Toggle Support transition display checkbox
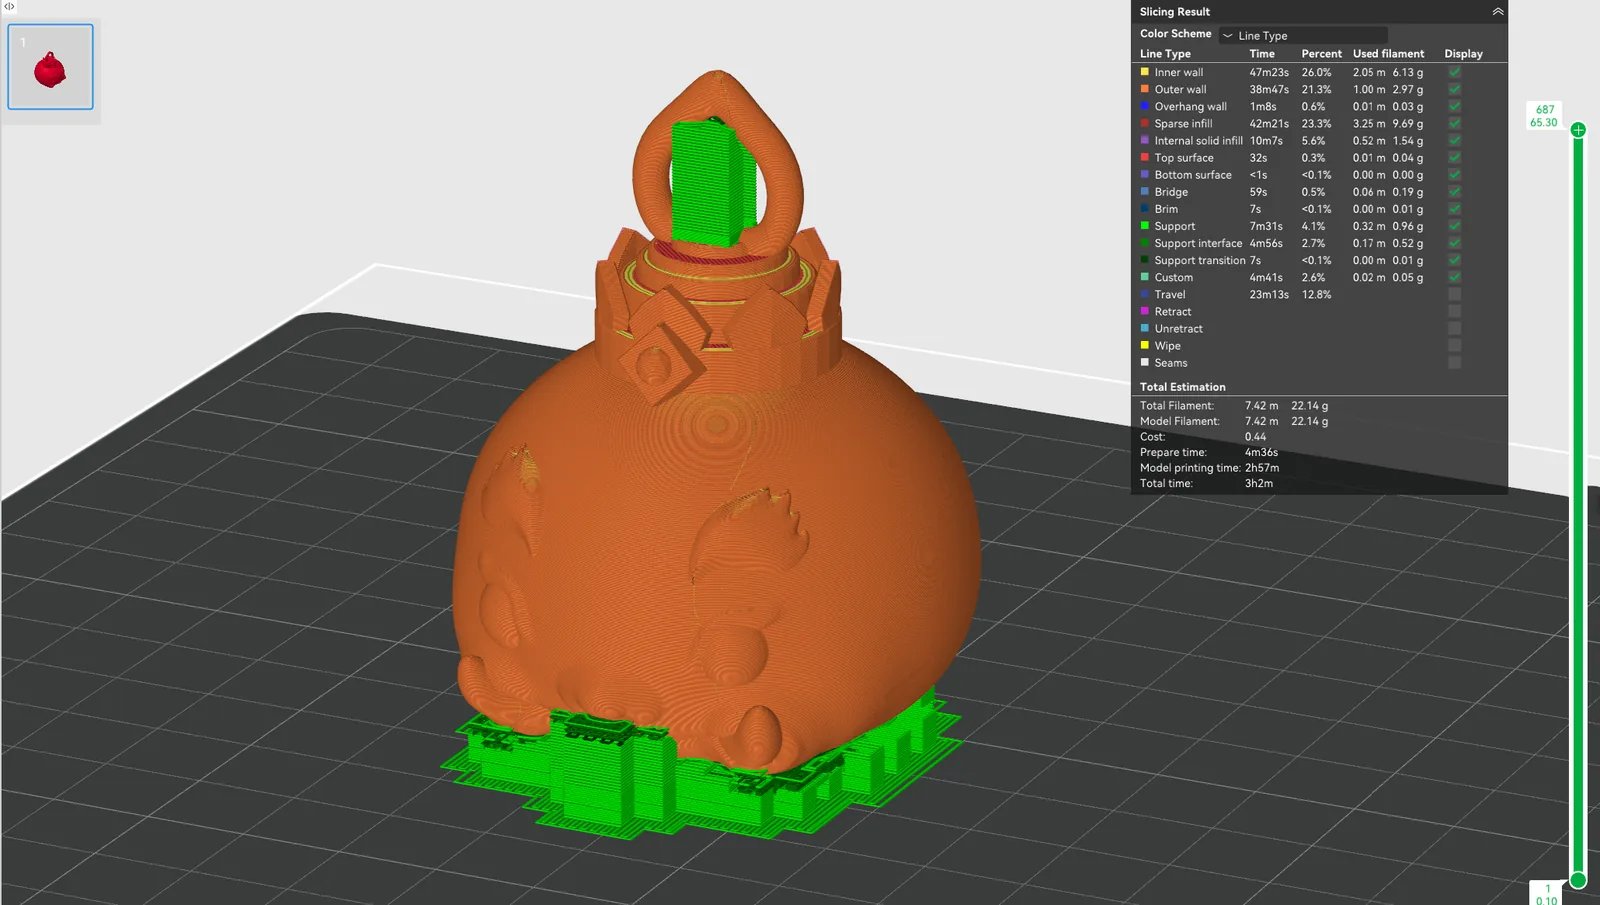This screenshot has height=905, width=1600. tap(1455, 260)
